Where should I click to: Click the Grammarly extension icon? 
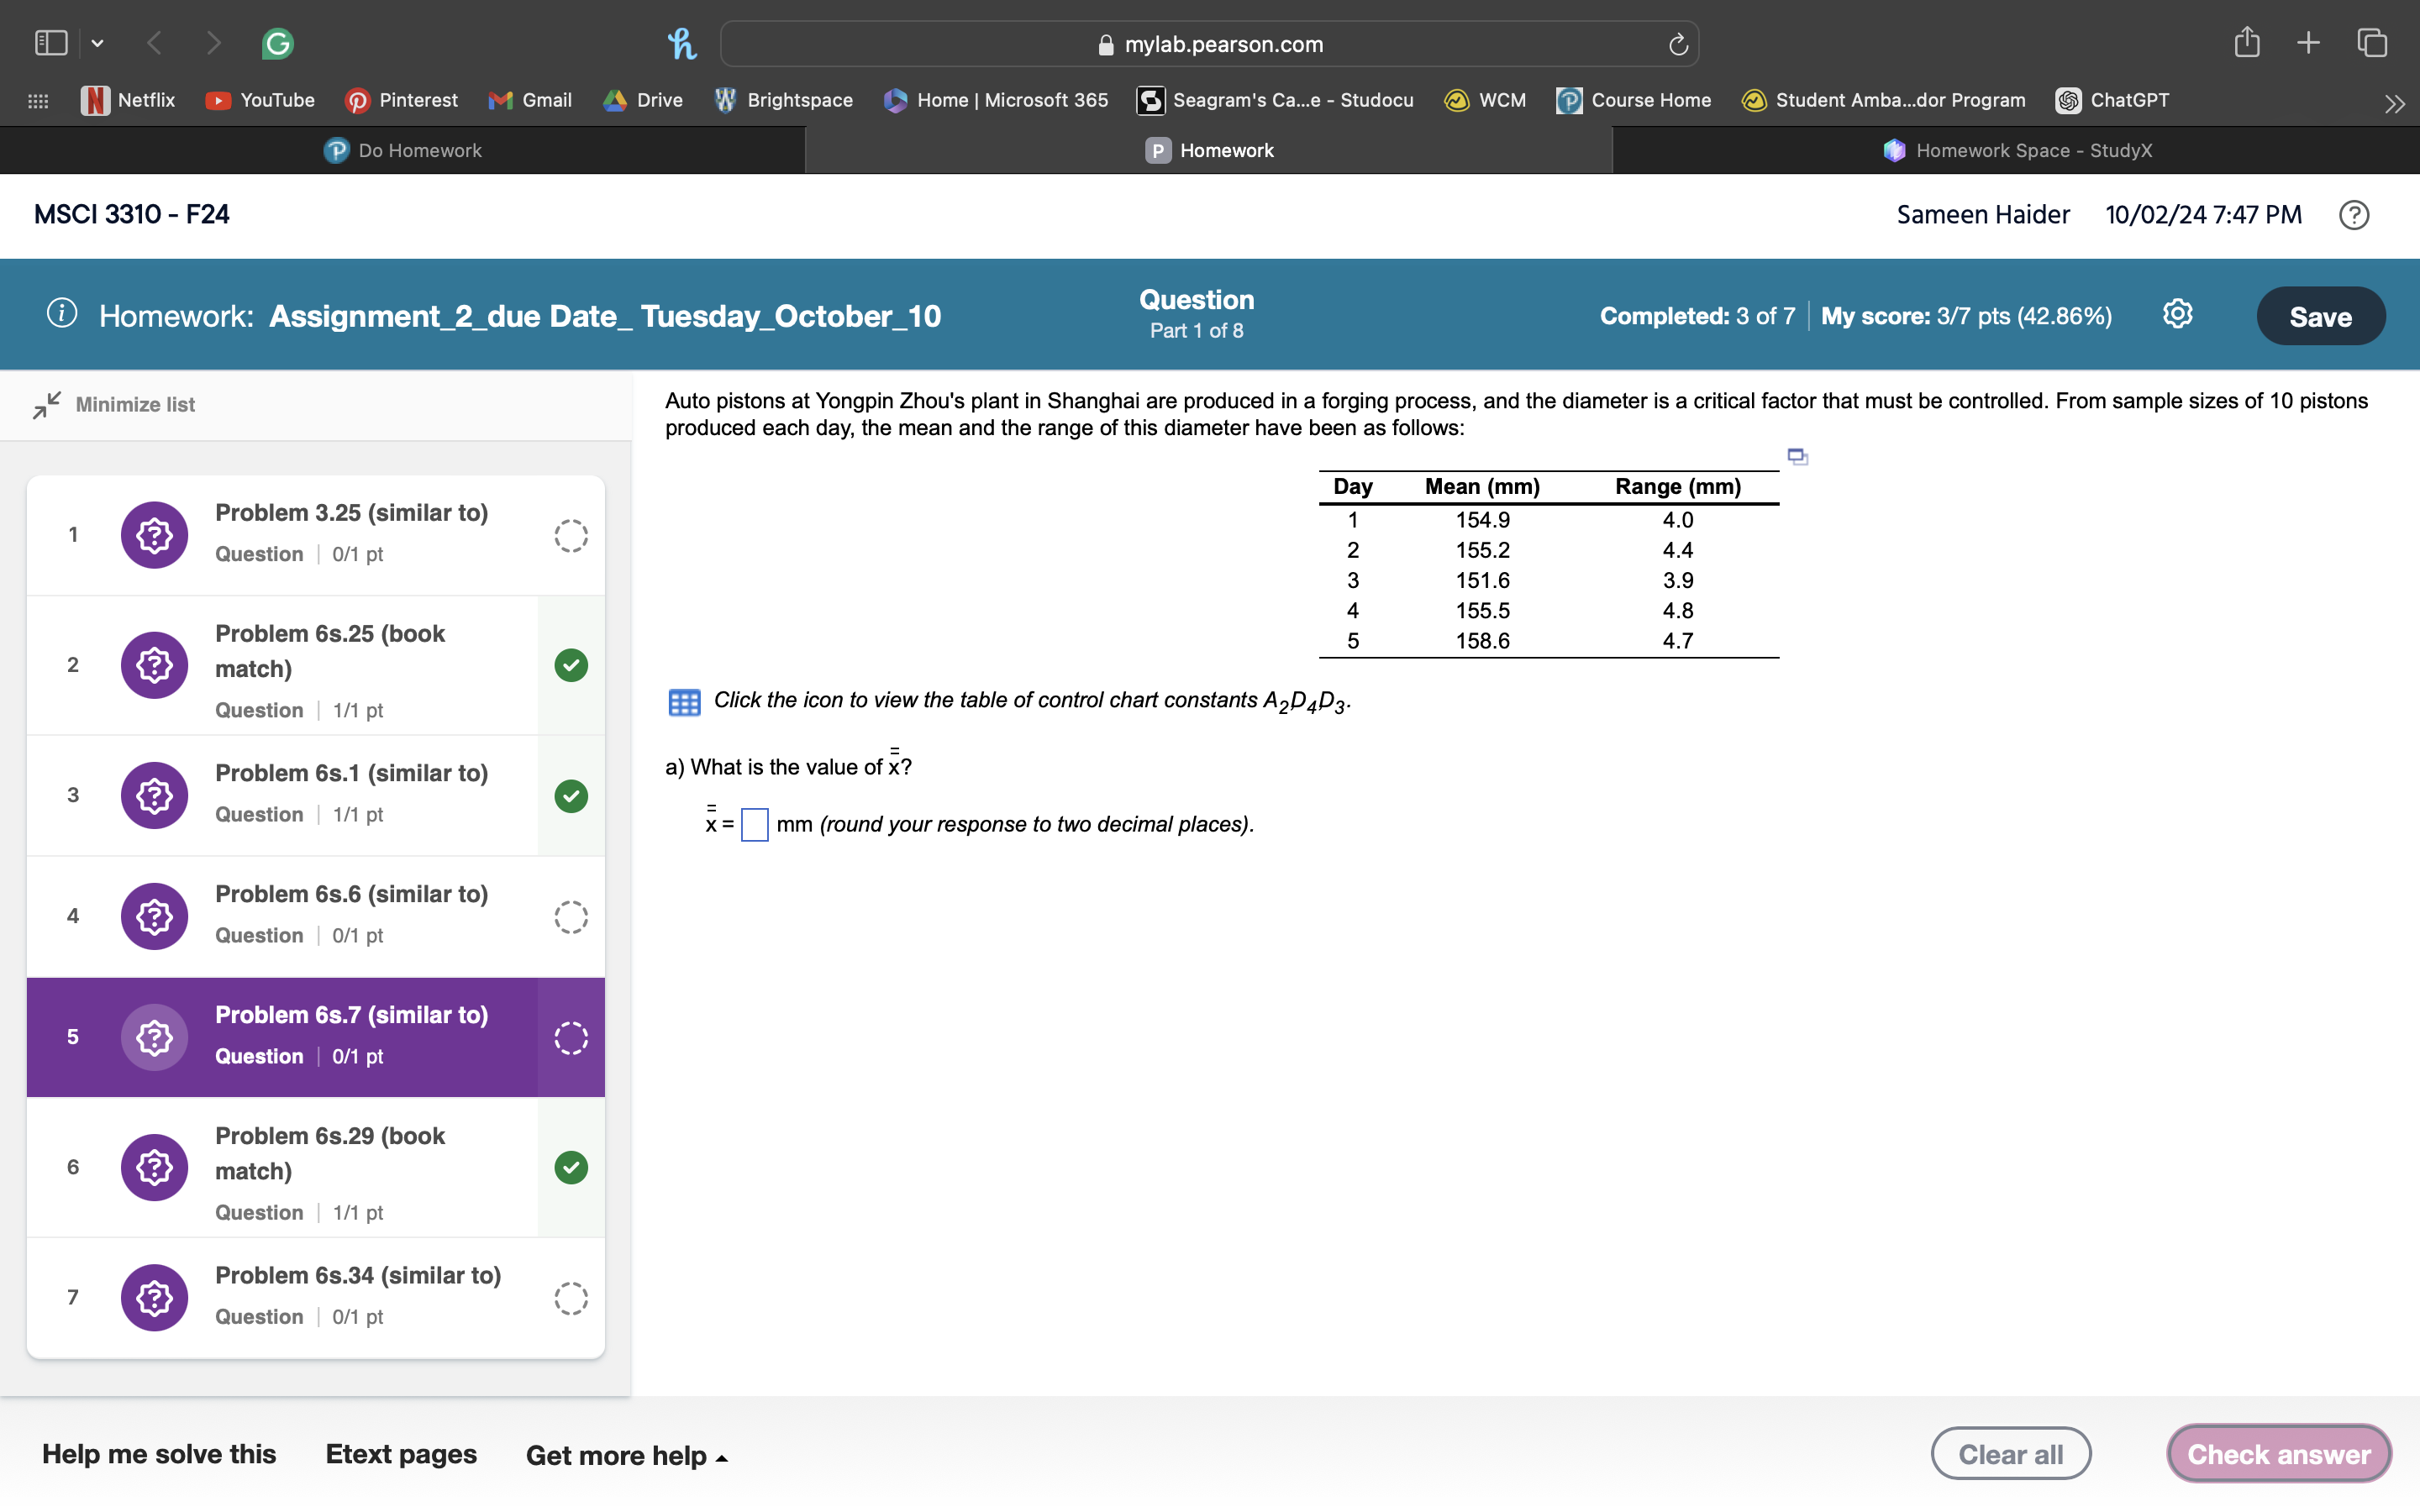(277, 43)
